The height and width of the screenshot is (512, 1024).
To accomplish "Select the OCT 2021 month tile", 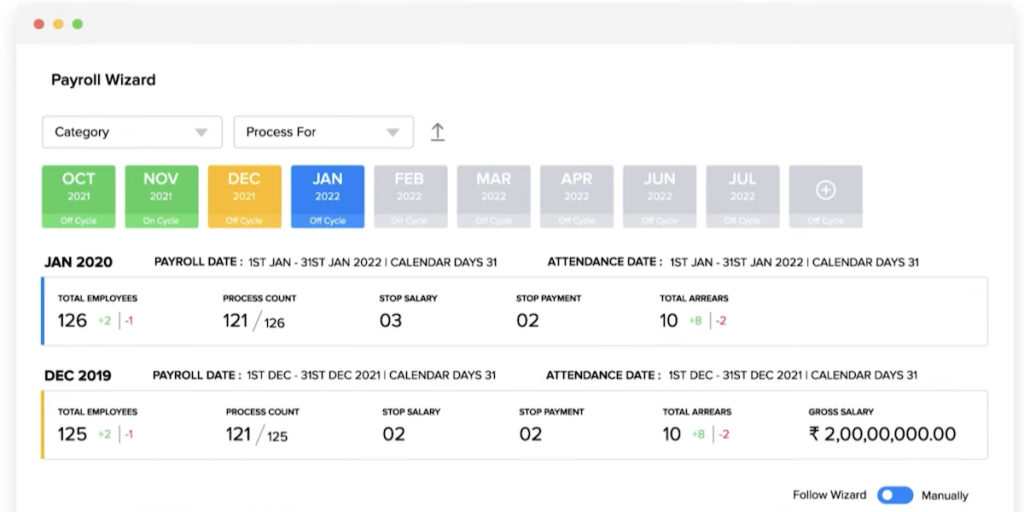I will pos(79,196).
